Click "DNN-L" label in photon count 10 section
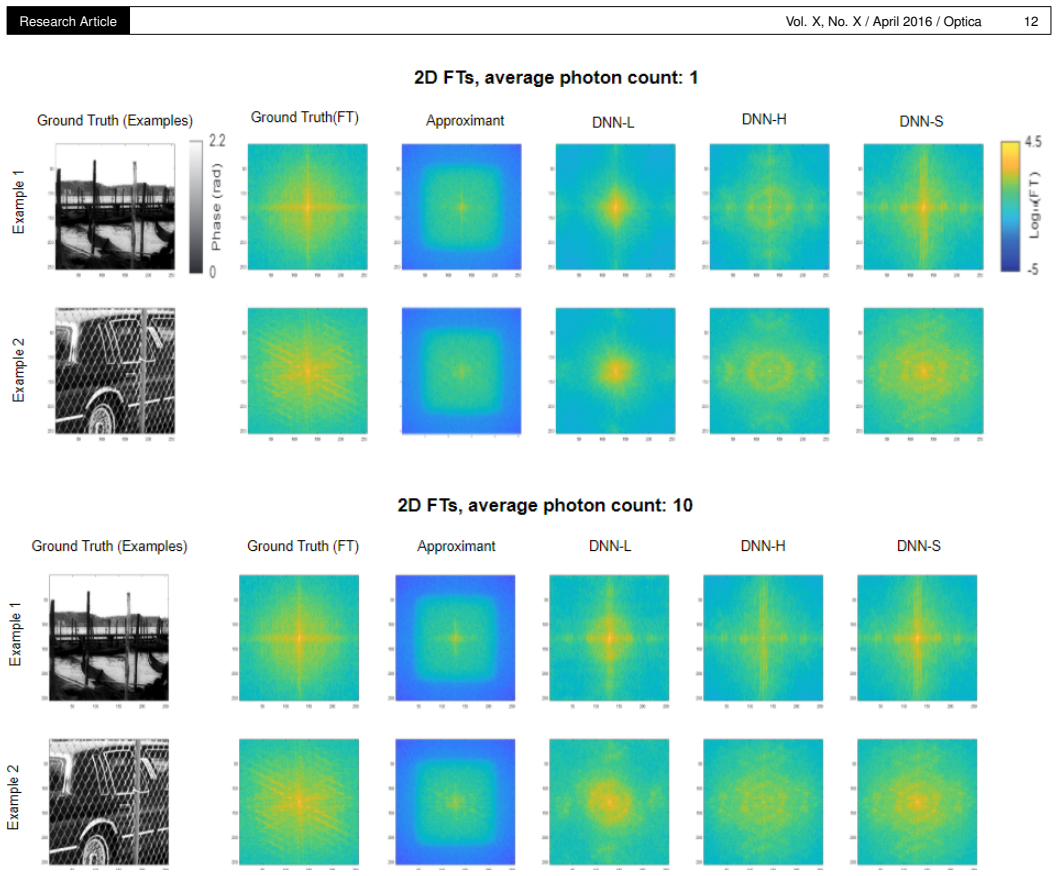The width and height of the screenshot is (1058, 876). [610, 546]
